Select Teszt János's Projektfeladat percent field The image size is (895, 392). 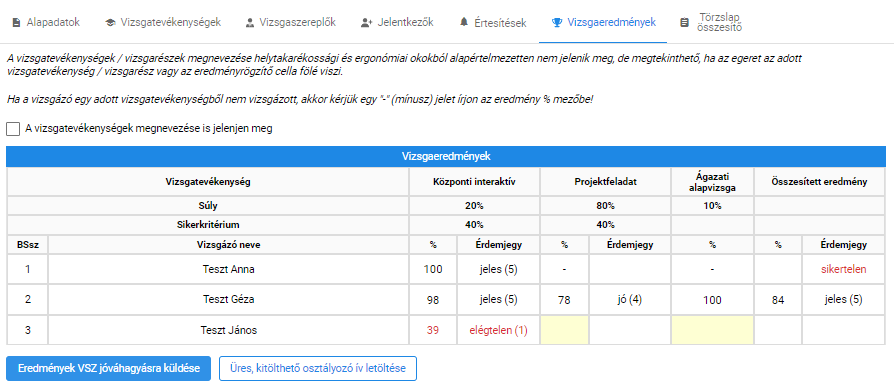tap(565, 330)
